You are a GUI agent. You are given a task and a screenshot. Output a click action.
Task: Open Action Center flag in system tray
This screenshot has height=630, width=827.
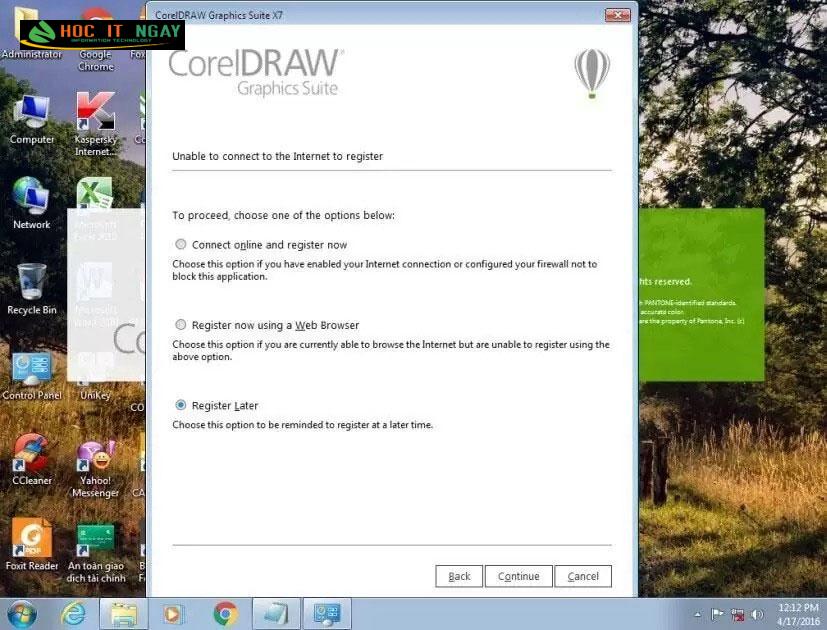717,615
